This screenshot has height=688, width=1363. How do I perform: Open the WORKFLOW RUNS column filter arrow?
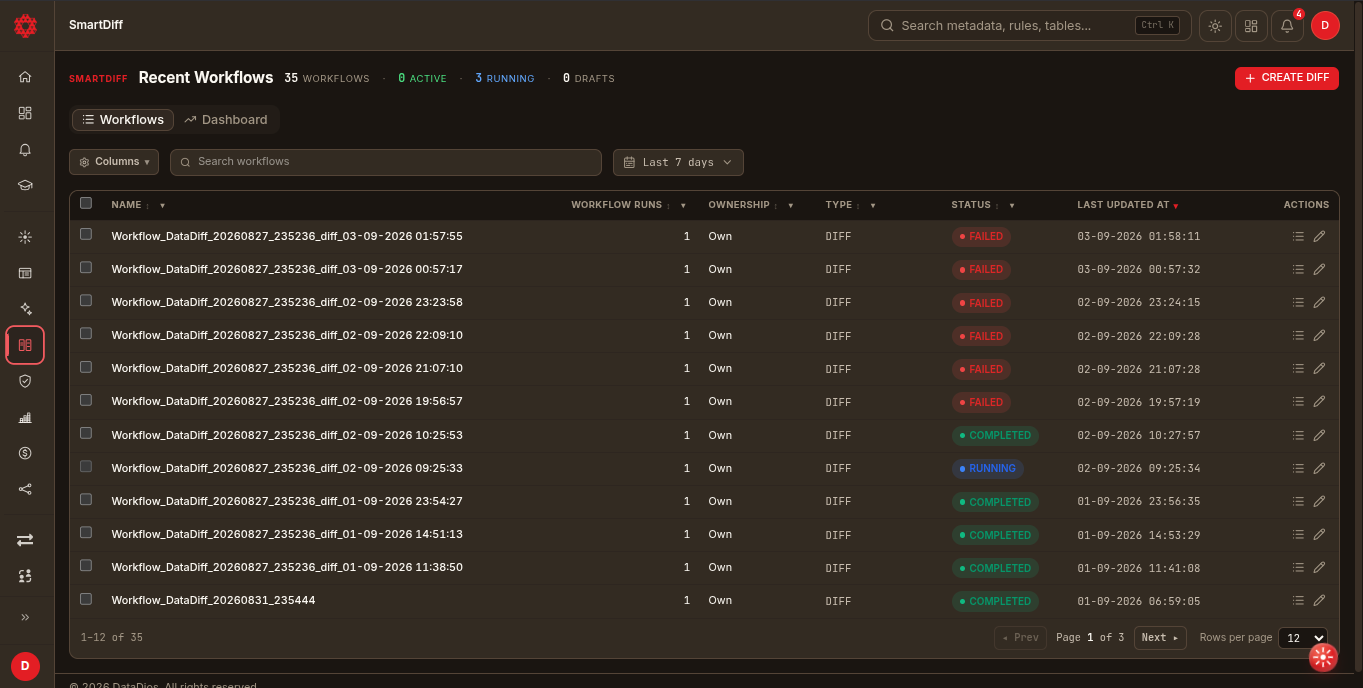coord(683,205)
